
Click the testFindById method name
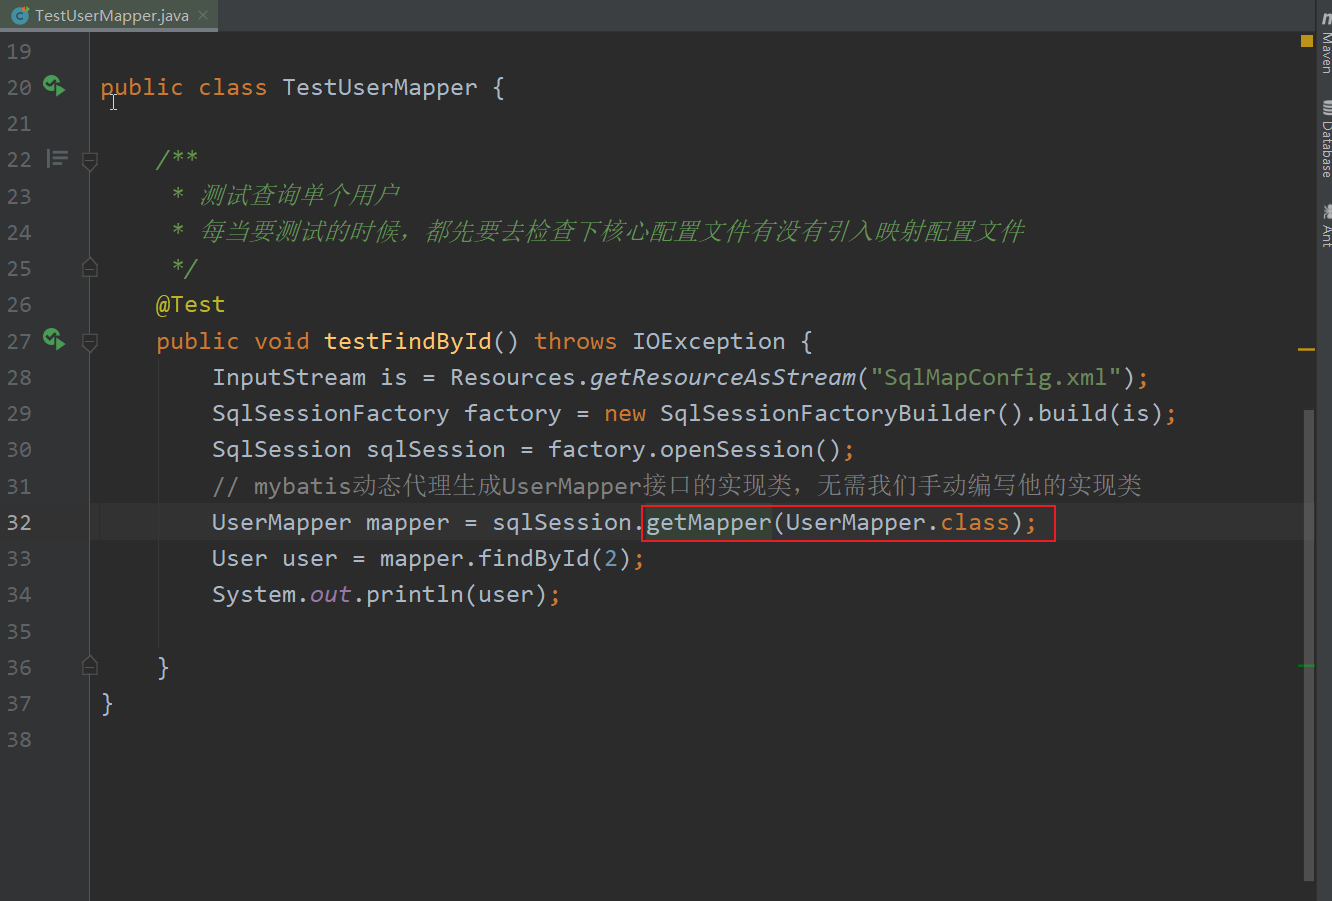pyautogui.click(x=408, y=341)
